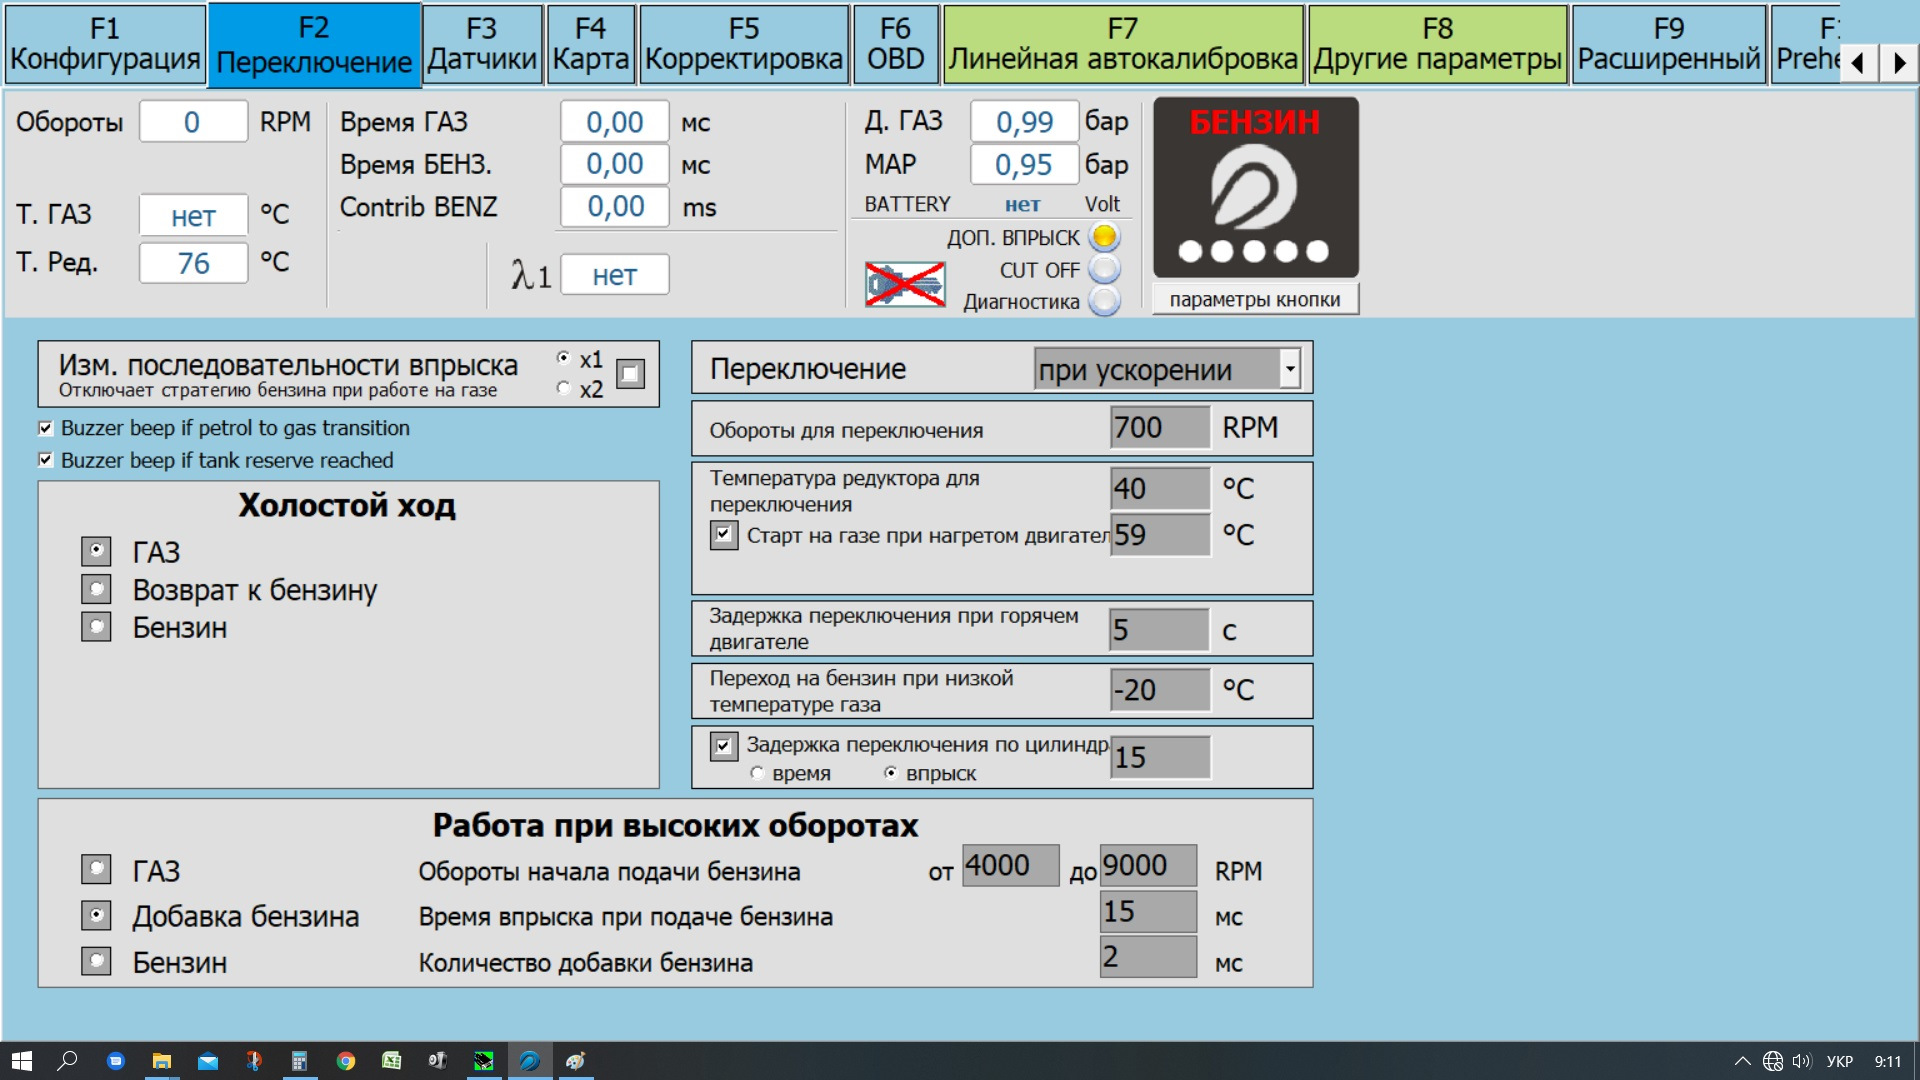Screen dimensions: 1920x1080
Task: Select x2 injection sequence option
Action: click(x=564, y=388)
